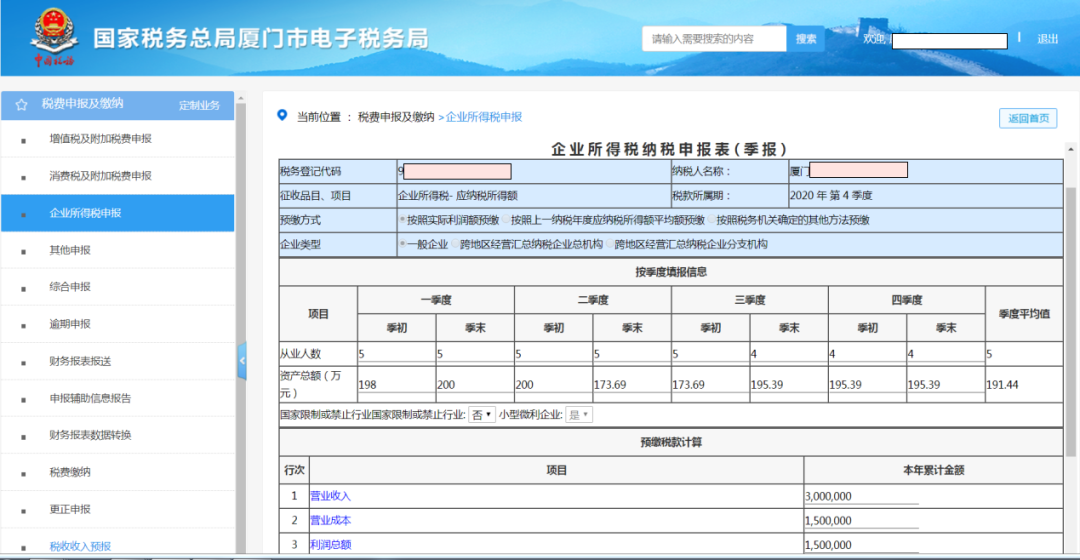The height and width of the screenshot is (560, 1080).
Task: Collapse sidebar using the blue arrow handle
Action: [242, 360]
